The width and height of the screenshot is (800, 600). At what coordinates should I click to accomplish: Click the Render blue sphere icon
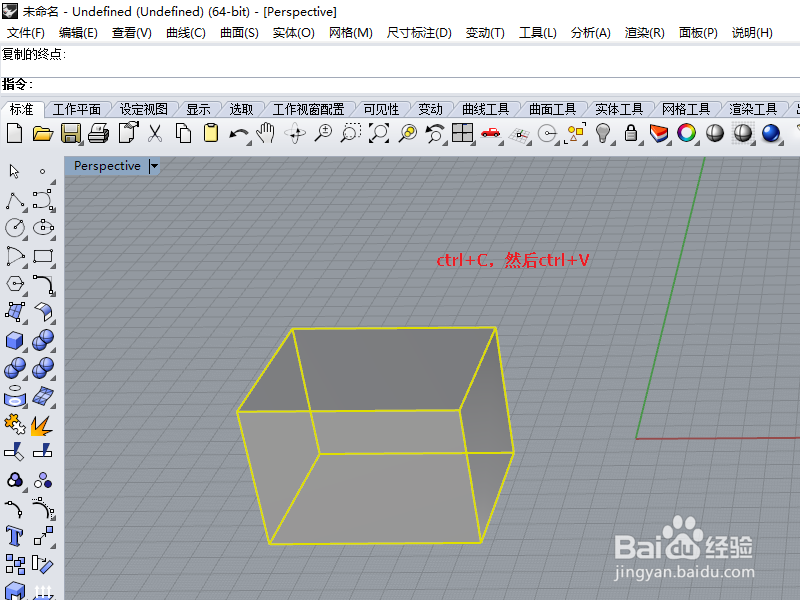tap(771, 134)
